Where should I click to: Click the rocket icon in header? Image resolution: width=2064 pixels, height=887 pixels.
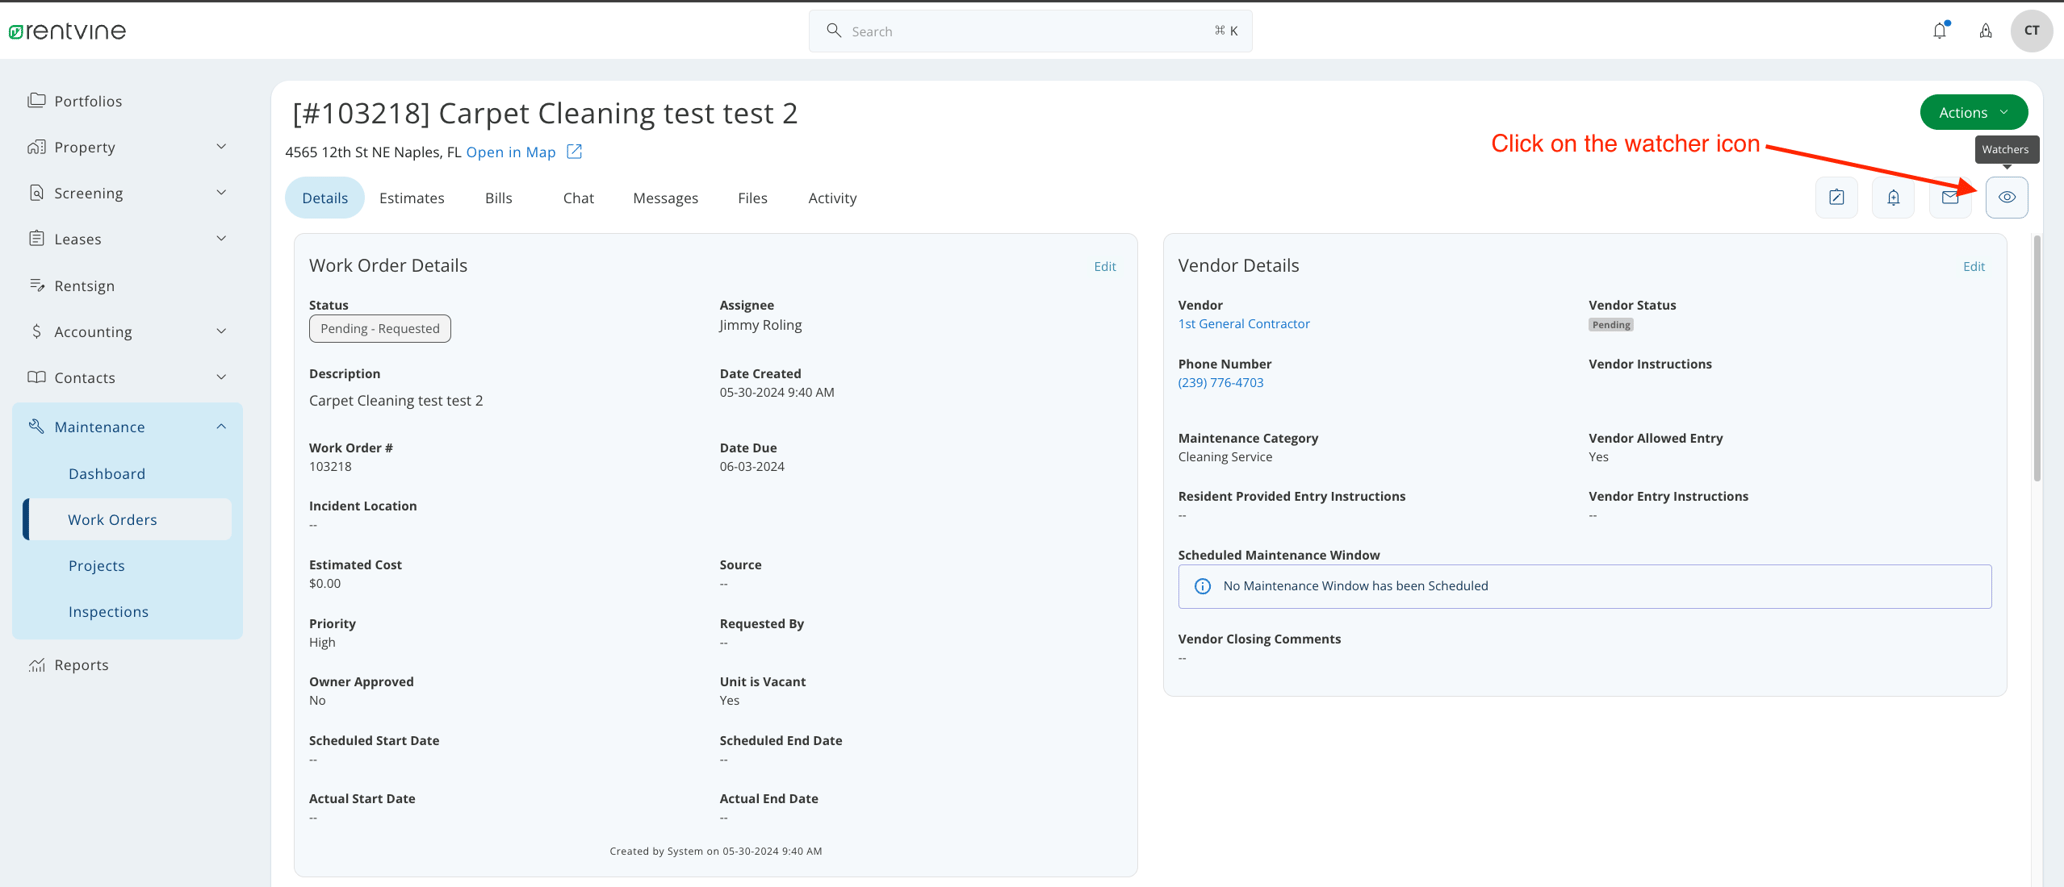click(x=1986, y=31)
